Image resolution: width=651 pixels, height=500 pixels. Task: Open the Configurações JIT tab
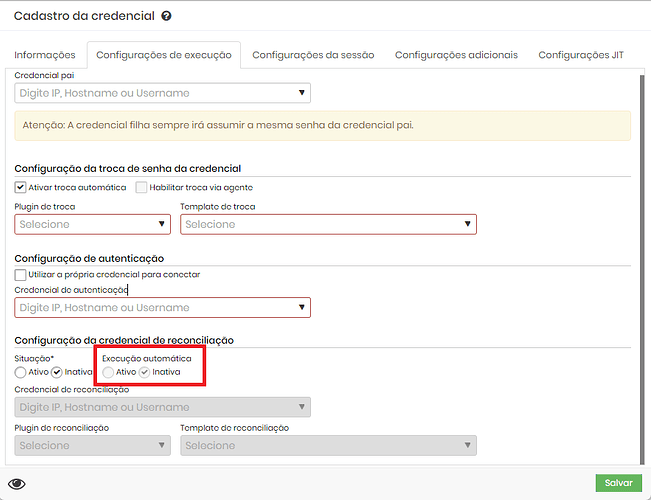coord(580,55)
